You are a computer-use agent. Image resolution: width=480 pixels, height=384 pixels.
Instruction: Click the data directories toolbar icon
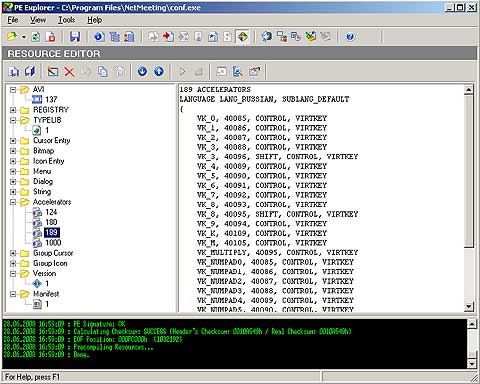click(x=115, y=37)
